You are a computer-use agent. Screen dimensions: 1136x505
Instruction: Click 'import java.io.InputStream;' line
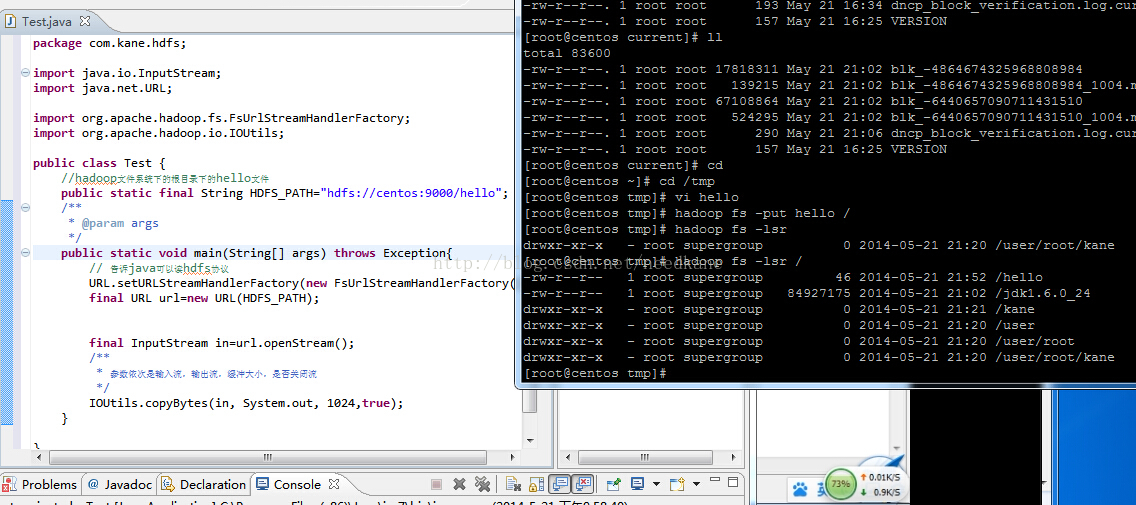tap(126, 72)
